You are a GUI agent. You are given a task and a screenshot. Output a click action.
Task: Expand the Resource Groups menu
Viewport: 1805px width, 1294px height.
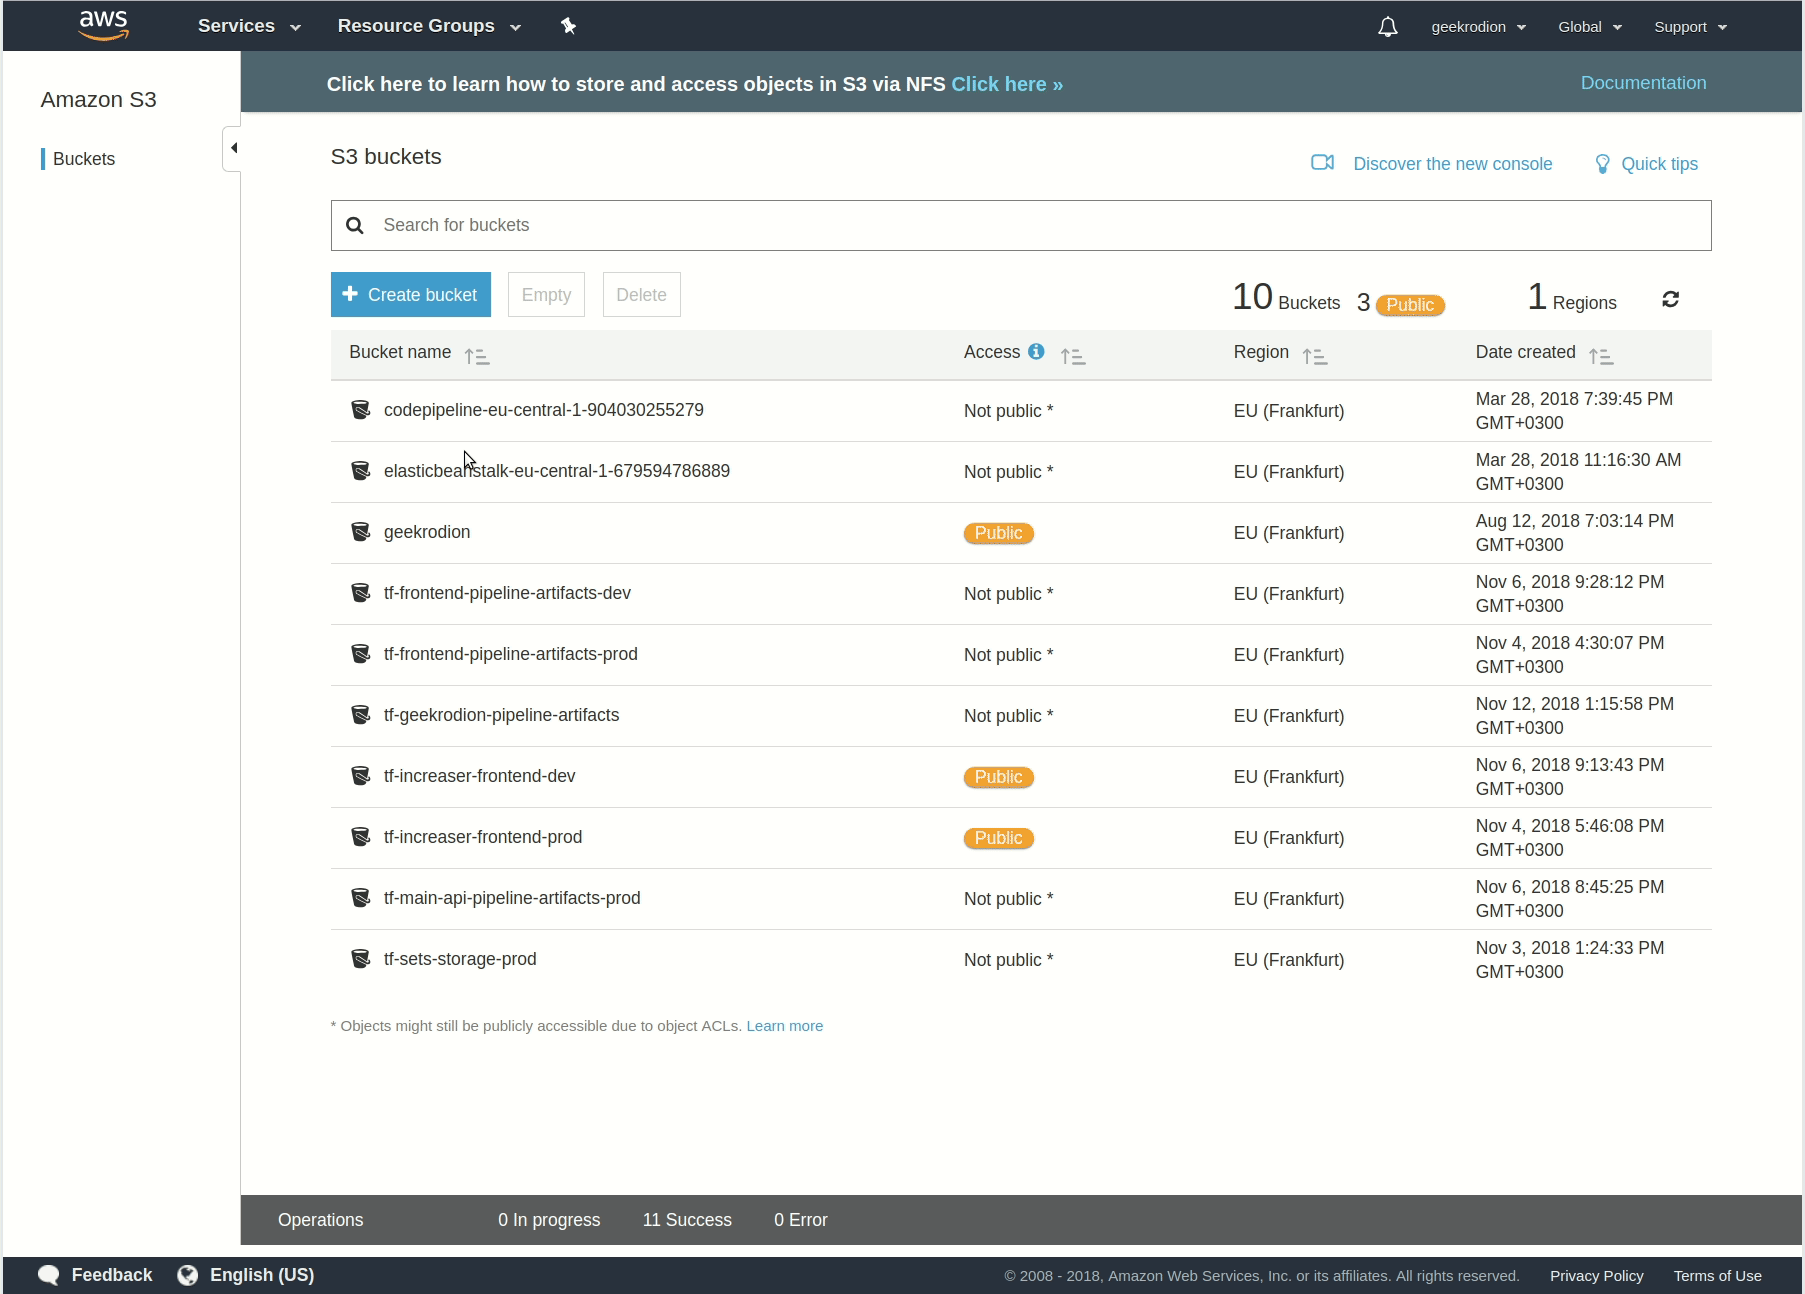(429, 26)
